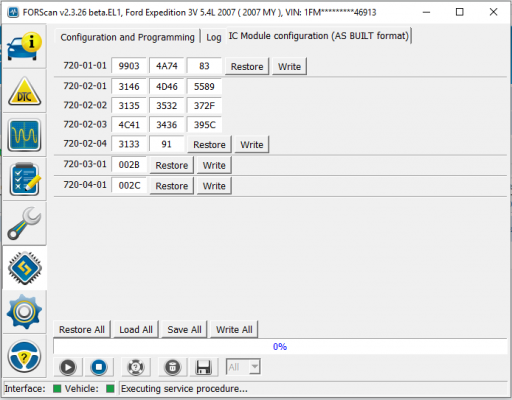
Task: Click the Stop procedure button
Action: coord(99,367)
